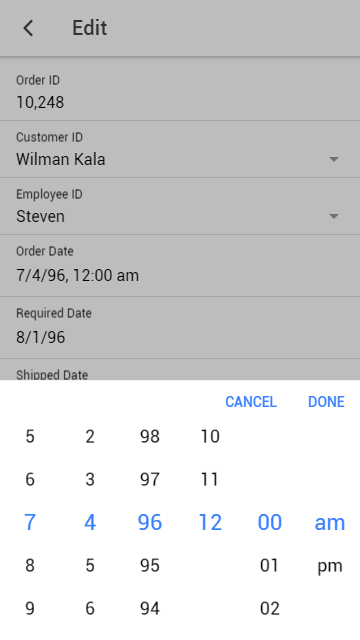
Task: Select minute 01 in the picker
Action: (x=270, y=566)
